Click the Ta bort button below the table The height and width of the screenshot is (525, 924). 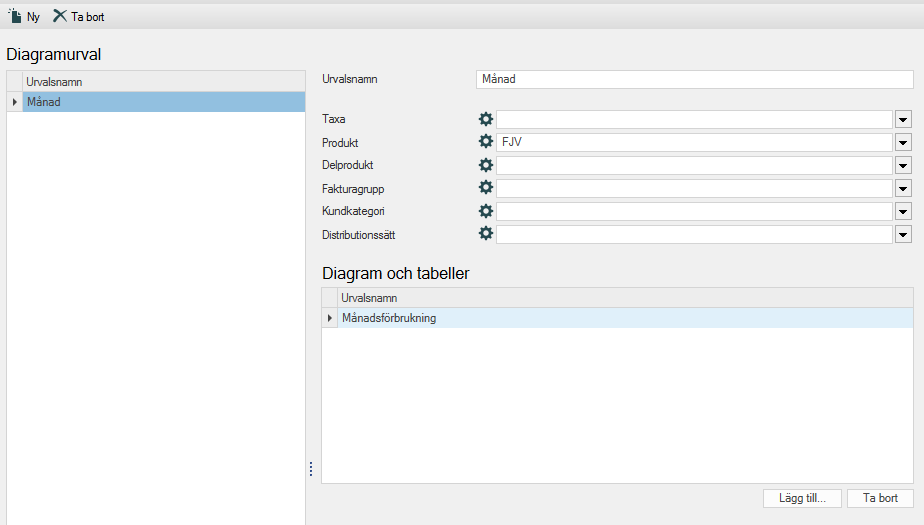coord(880,498)
